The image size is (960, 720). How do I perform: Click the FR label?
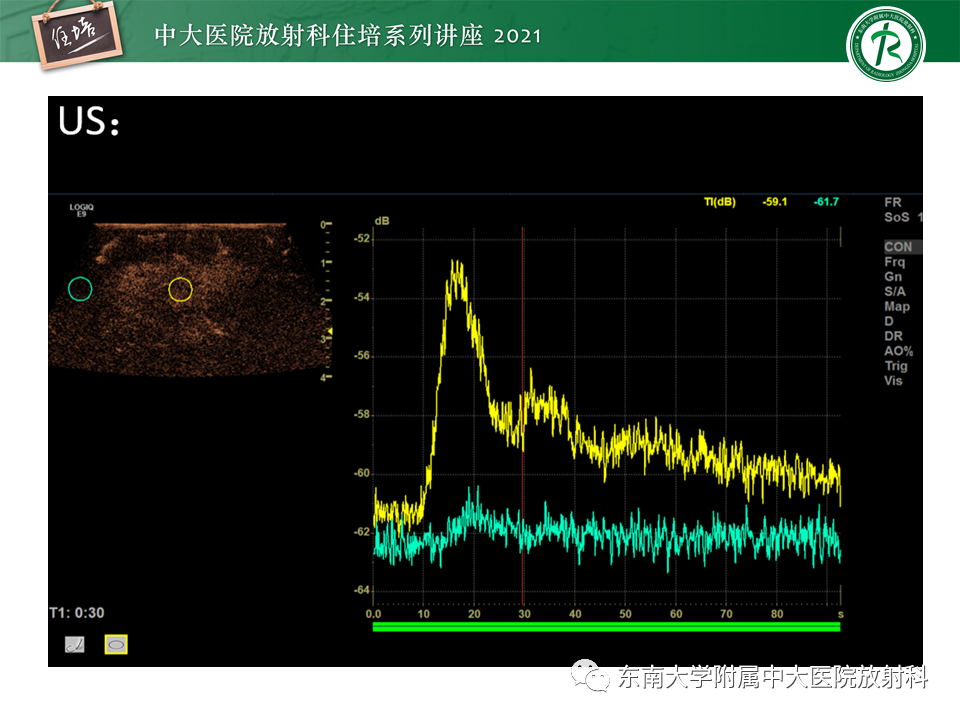point(893,202)
